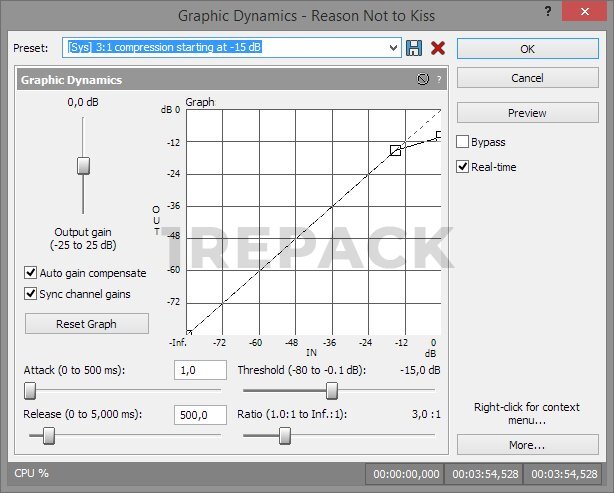
Task: Click Reset Graph button
Action: (x=87, y=324)
